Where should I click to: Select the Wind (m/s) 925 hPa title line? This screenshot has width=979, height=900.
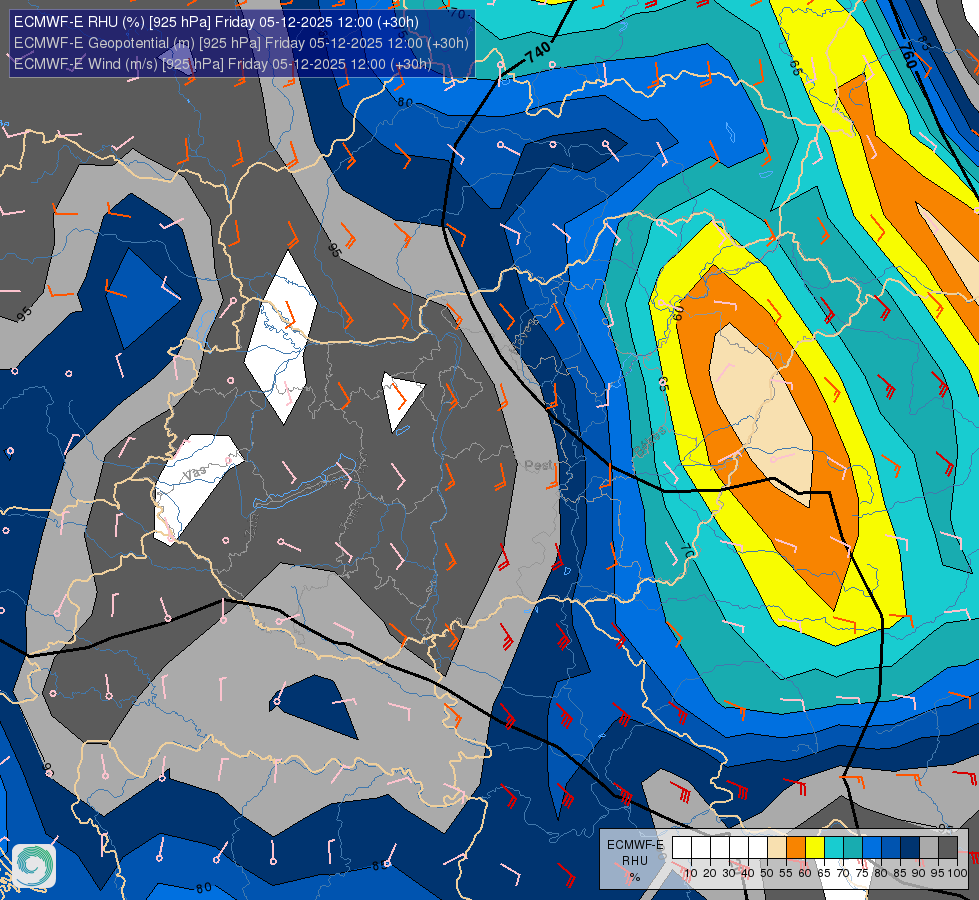222,64
